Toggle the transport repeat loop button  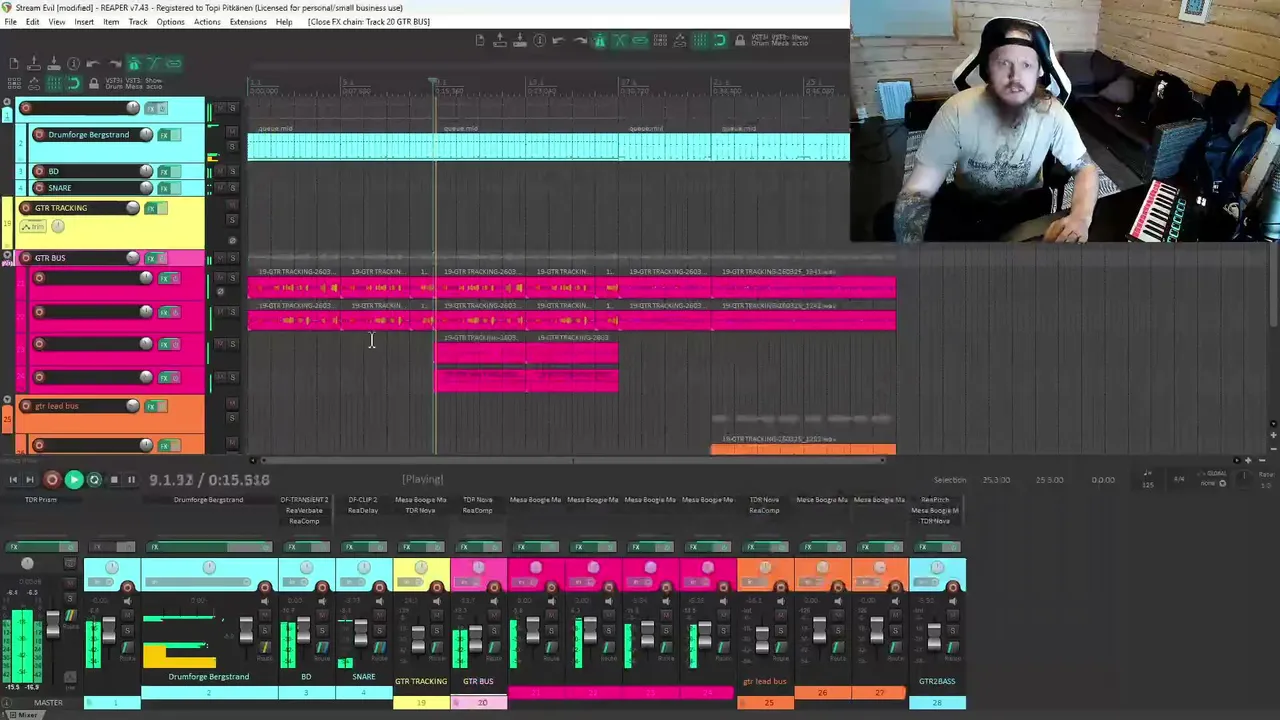pos(94,480)
